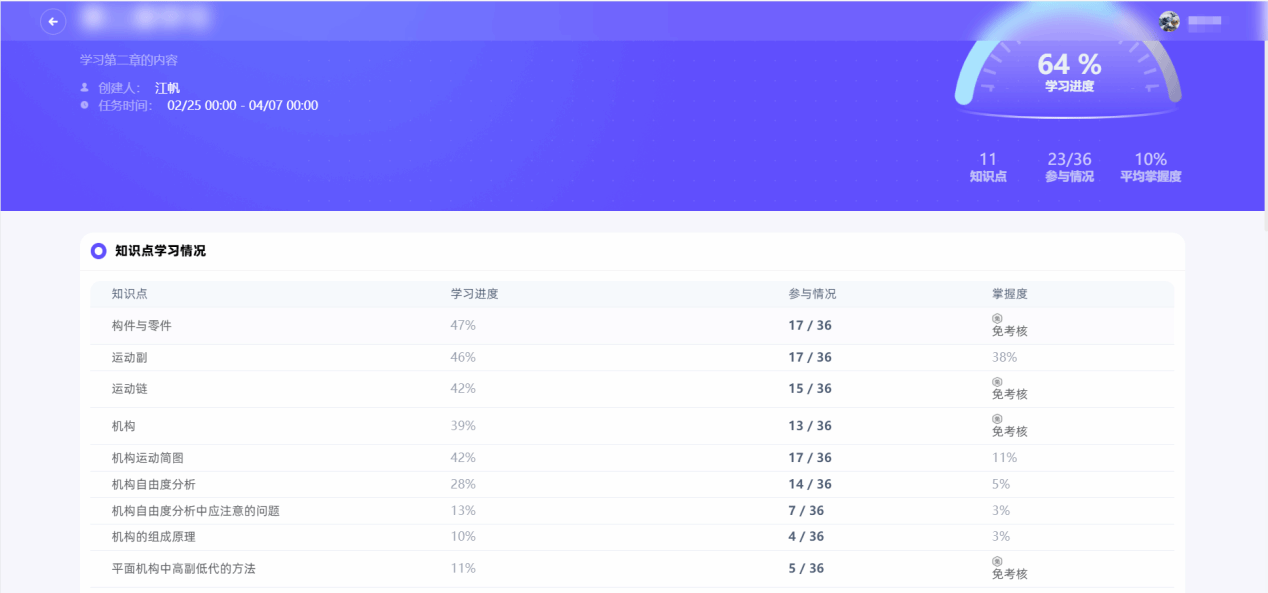Click the 10% 平均掌握度 statistic

[x=1150, y=166]
